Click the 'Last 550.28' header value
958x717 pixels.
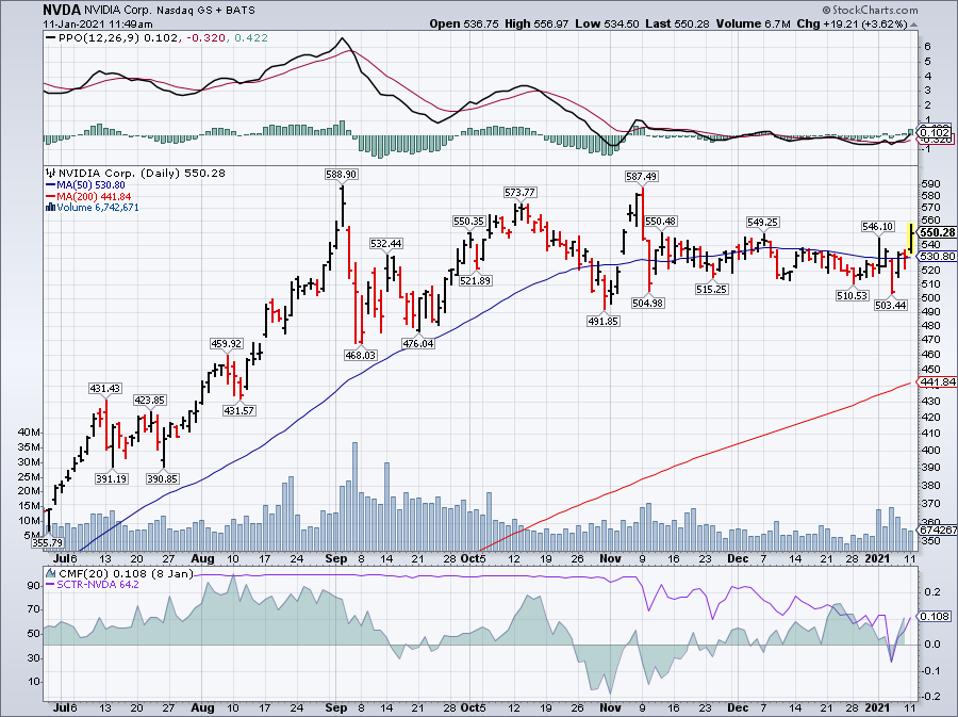coord(677,24)
